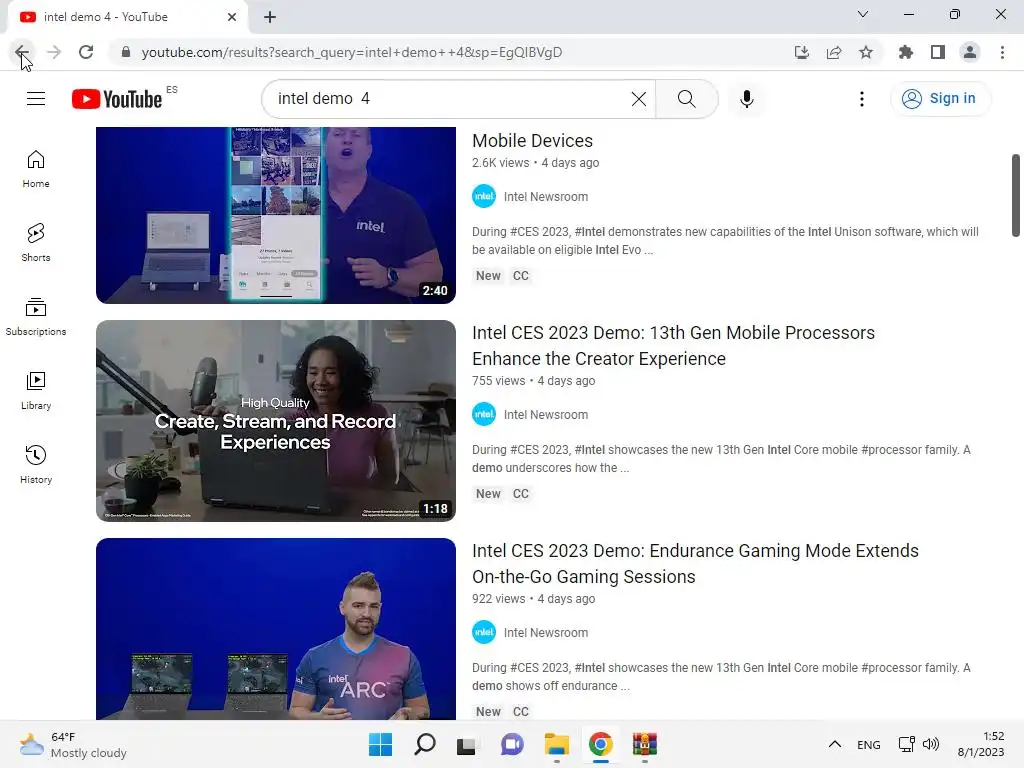
Task: Play the Intel ARC gaming thumbnail
Action: pos(276,629)
